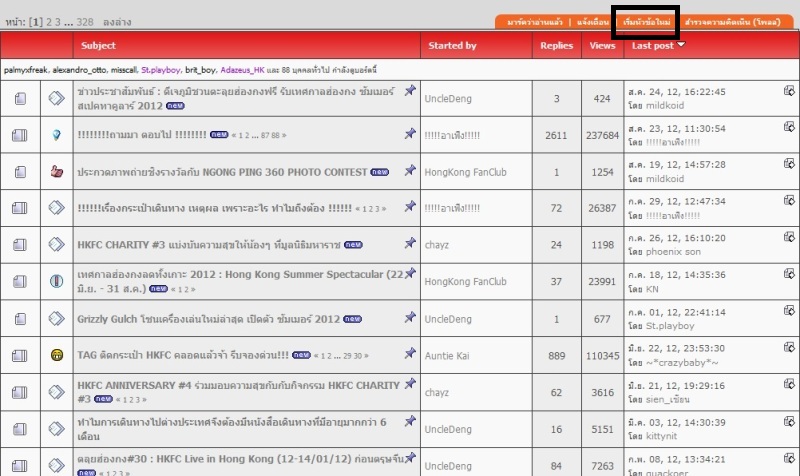The width and height of the screenshot is (800, 476).
Task: Click the new badge on NGONG PING topic
Action: pos(380,172)
